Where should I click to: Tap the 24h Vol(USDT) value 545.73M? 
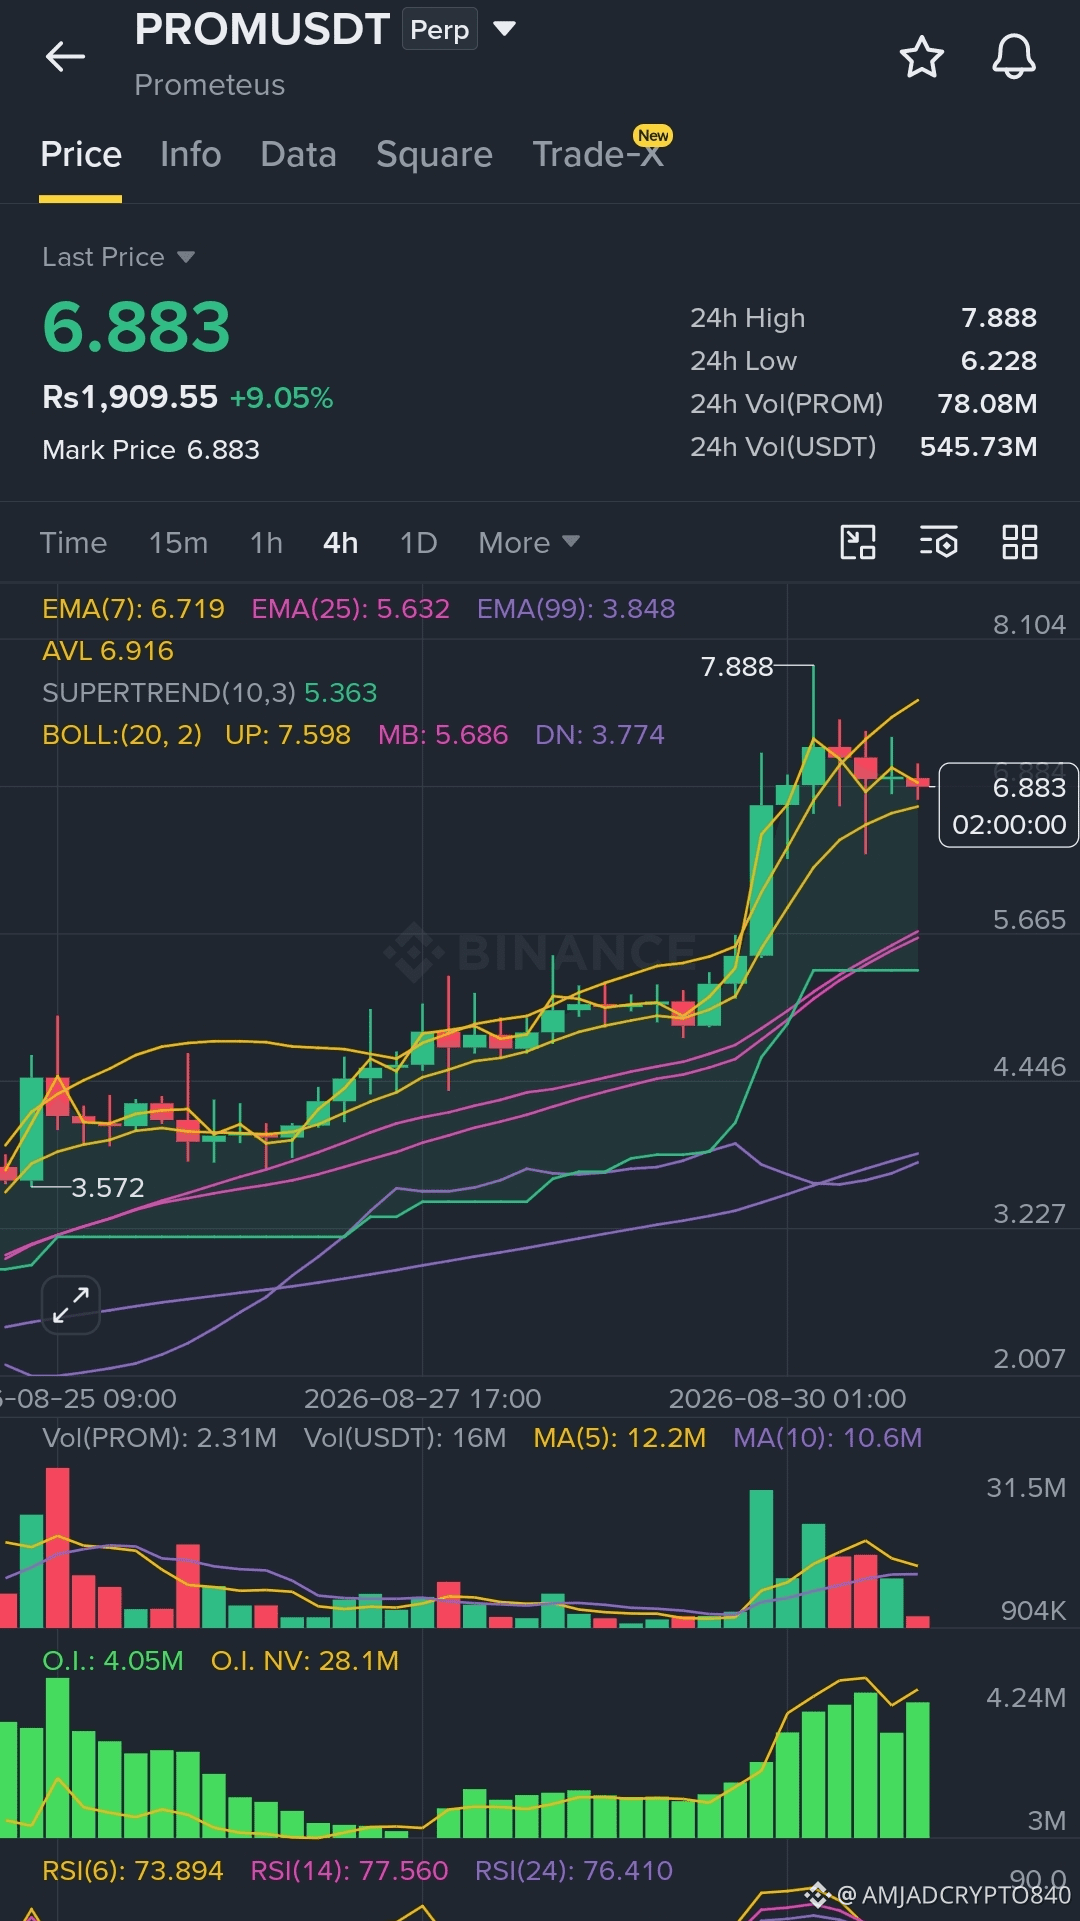[x=979, y=447]
